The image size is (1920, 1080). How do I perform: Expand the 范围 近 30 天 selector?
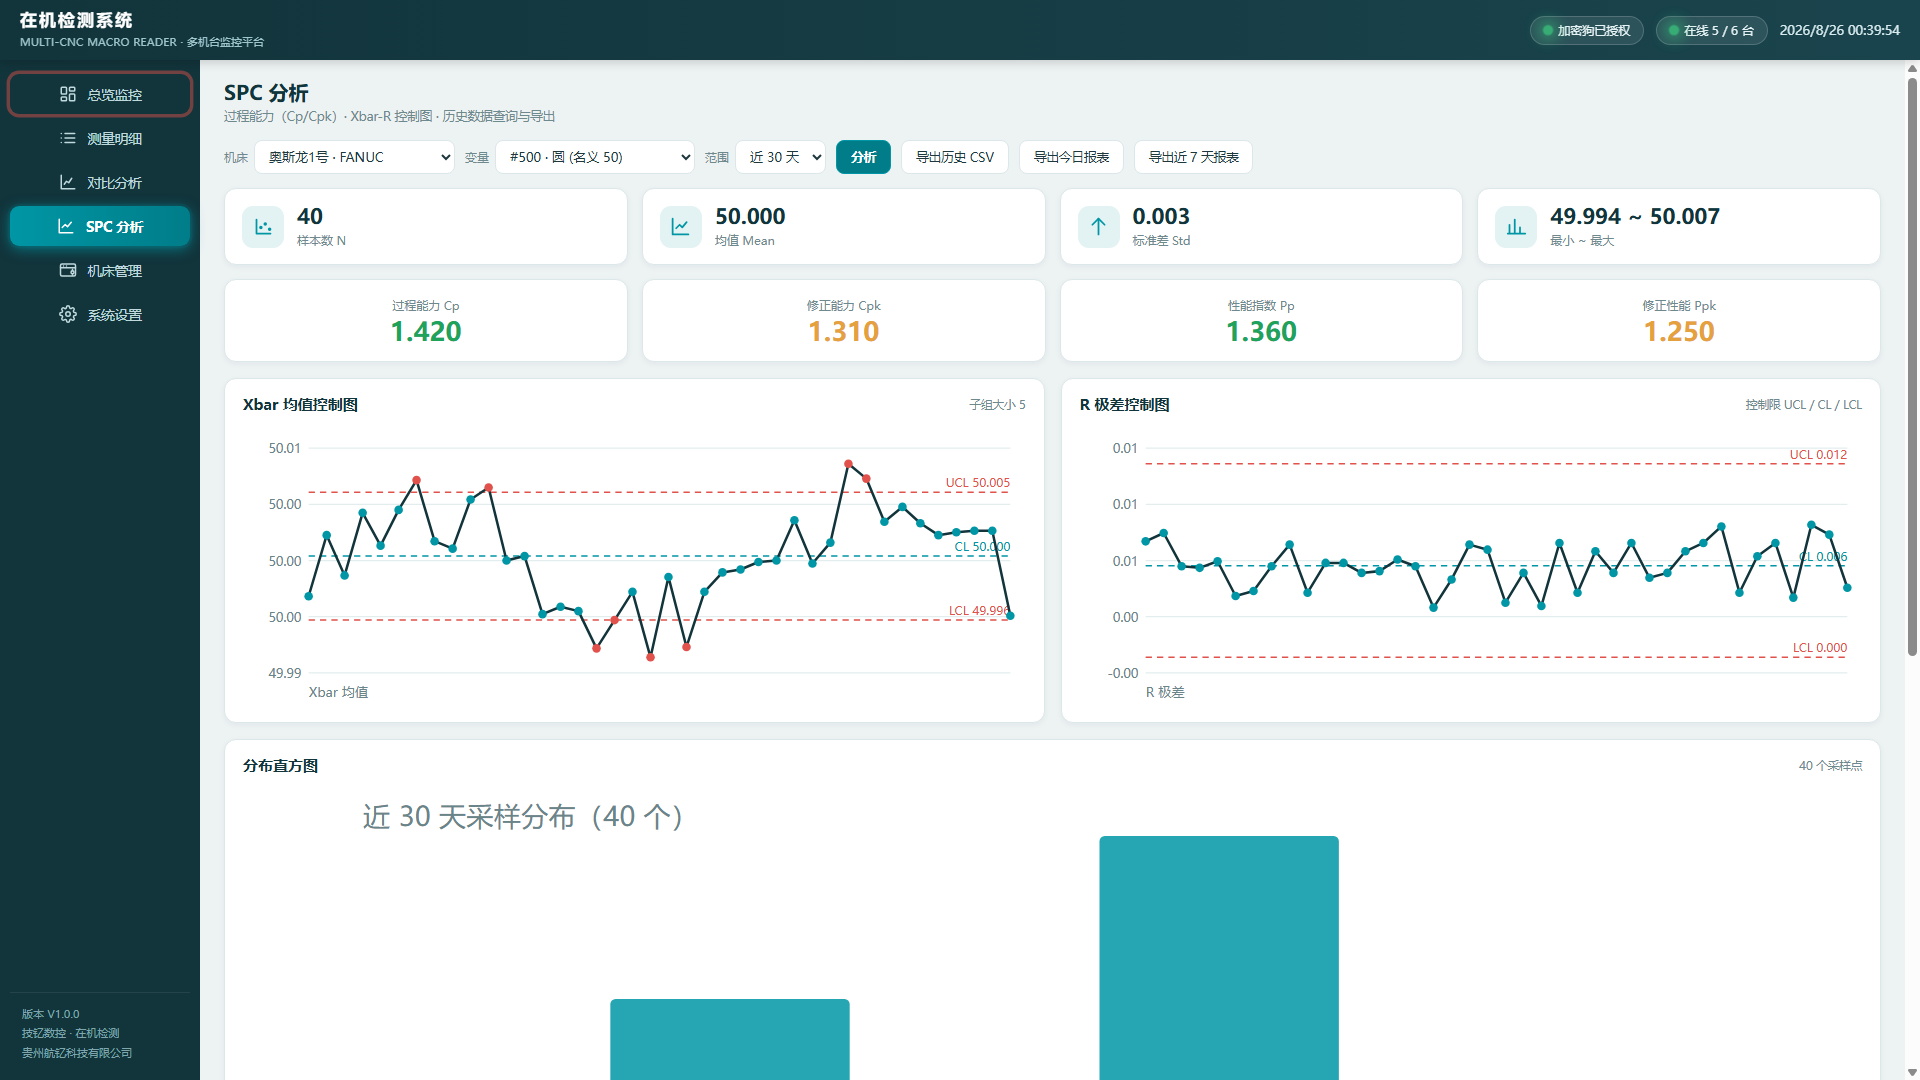click(781, 157)
